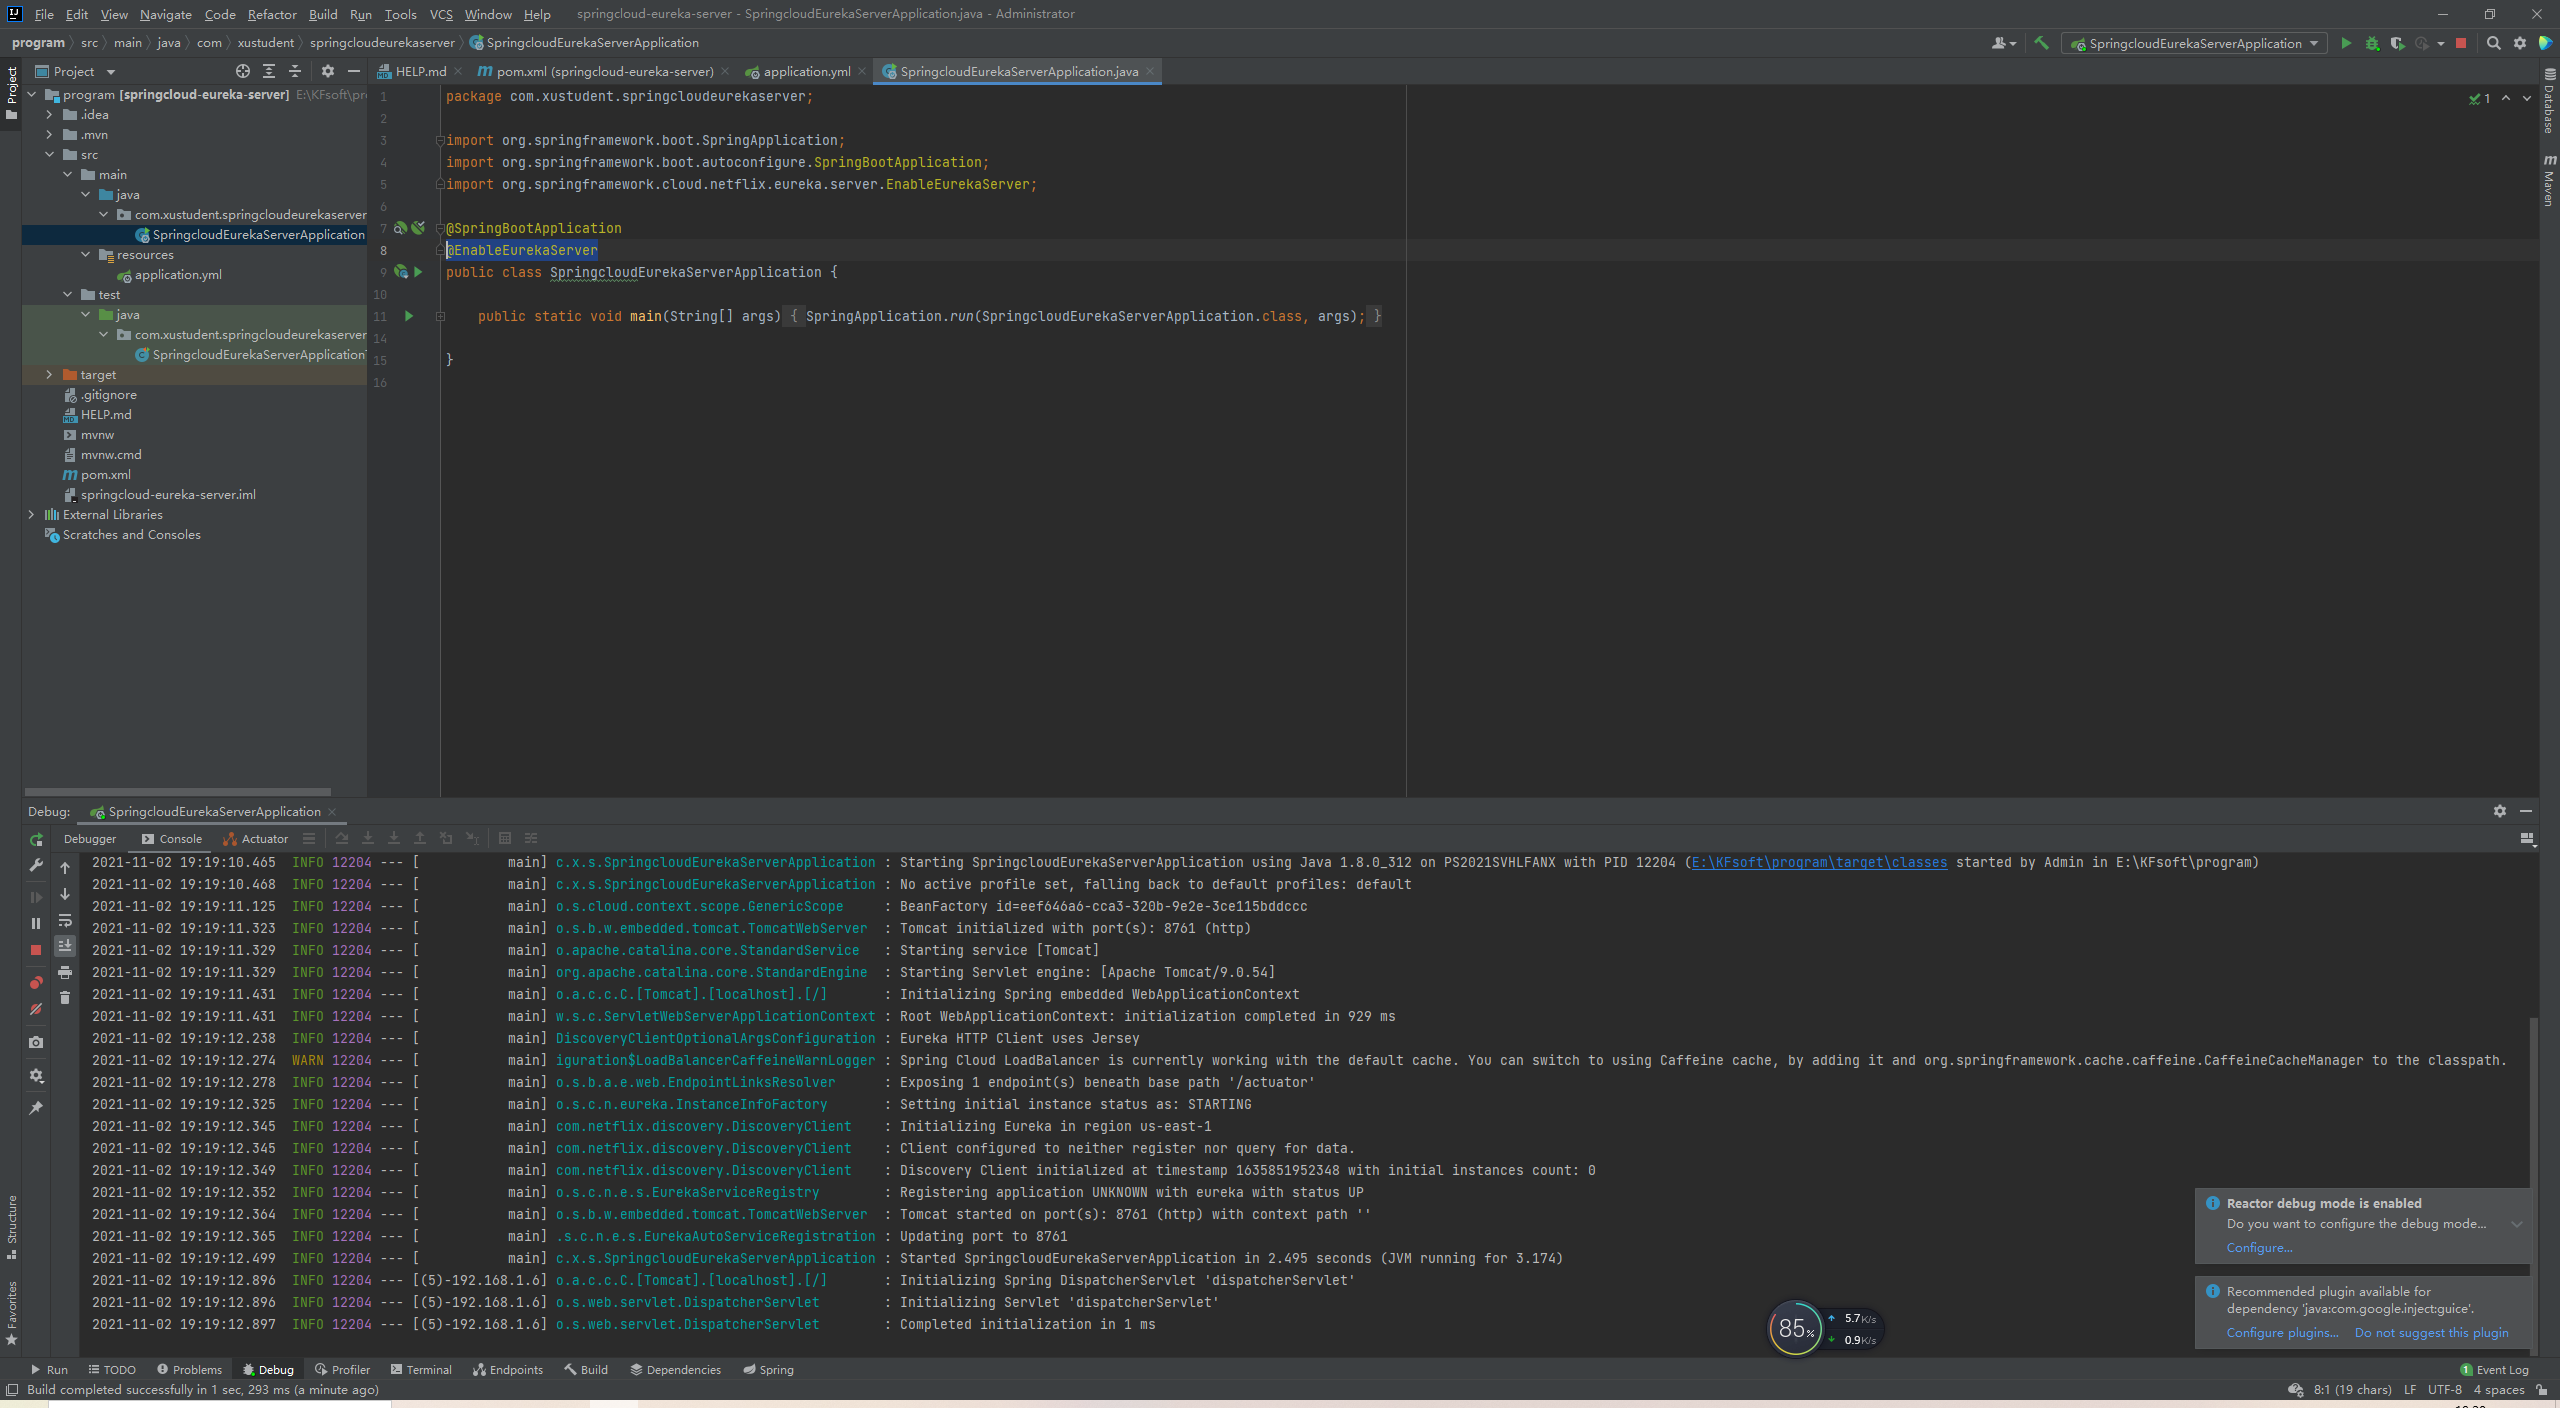
Task: Pause the program in the debug sidebar
Action: [x=36, y=923]
